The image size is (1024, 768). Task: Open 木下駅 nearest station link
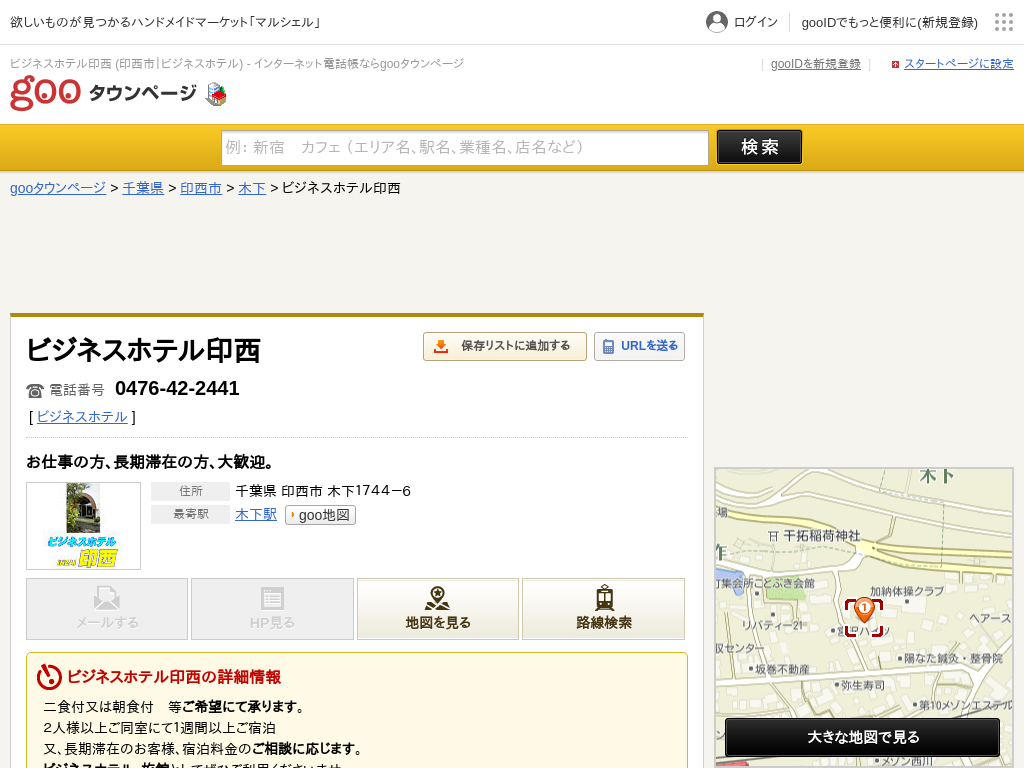(x=256, y=515)
